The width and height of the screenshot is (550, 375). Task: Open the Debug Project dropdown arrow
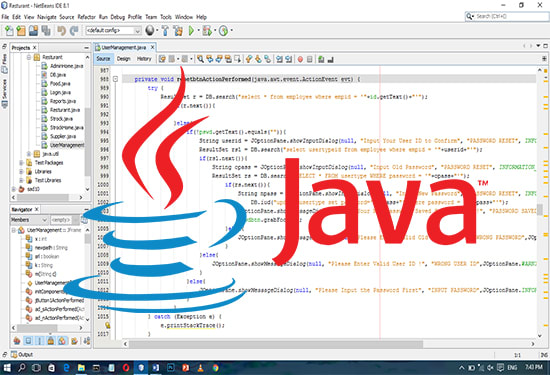point(215,31)
